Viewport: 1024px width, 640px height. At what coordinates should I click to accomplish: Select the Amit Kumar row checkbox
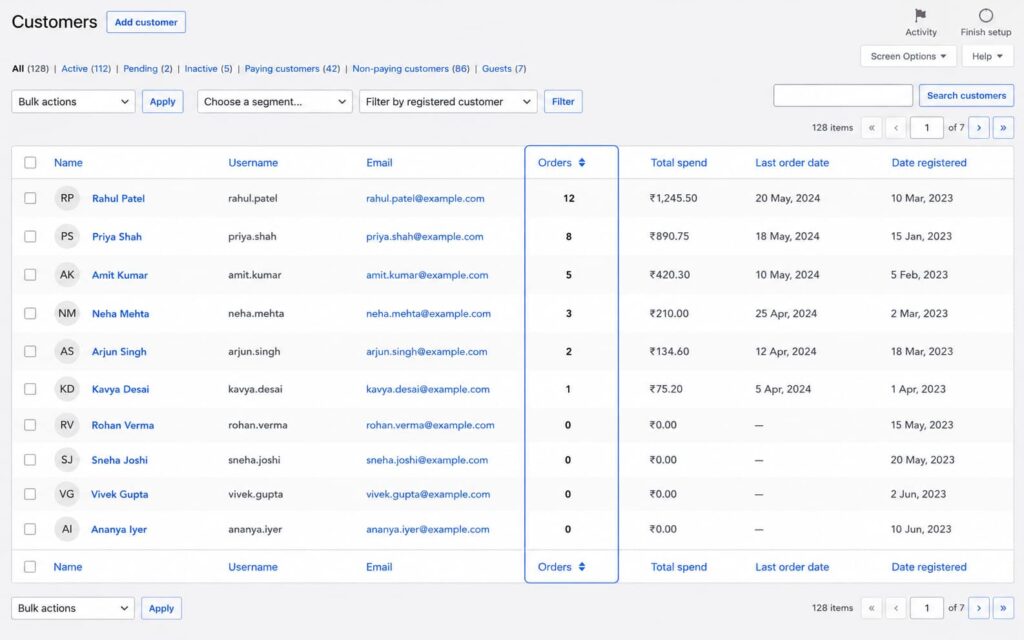click(x=30, y=275)
